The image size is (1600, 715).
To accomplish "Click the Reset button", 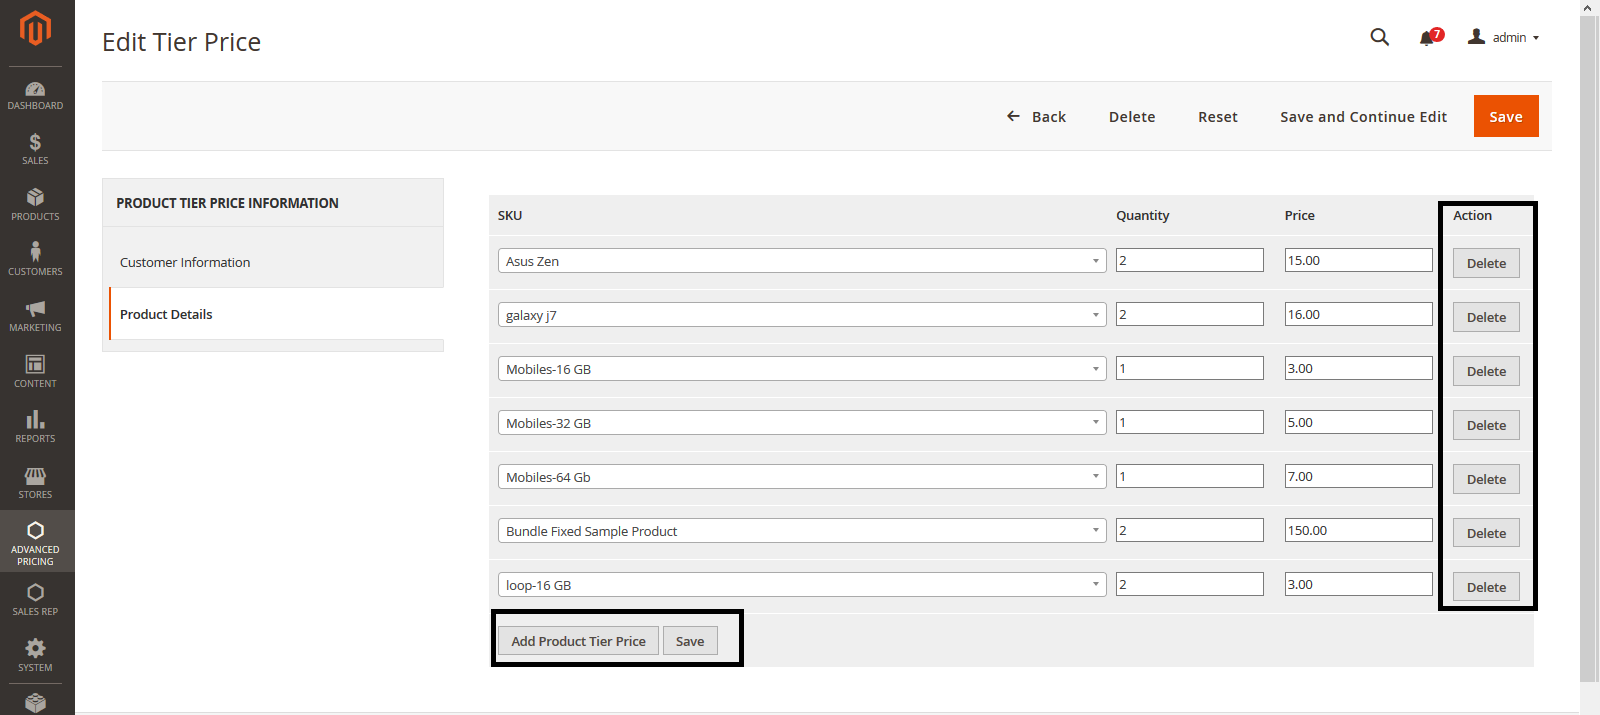I will (x=1218, y=117).
